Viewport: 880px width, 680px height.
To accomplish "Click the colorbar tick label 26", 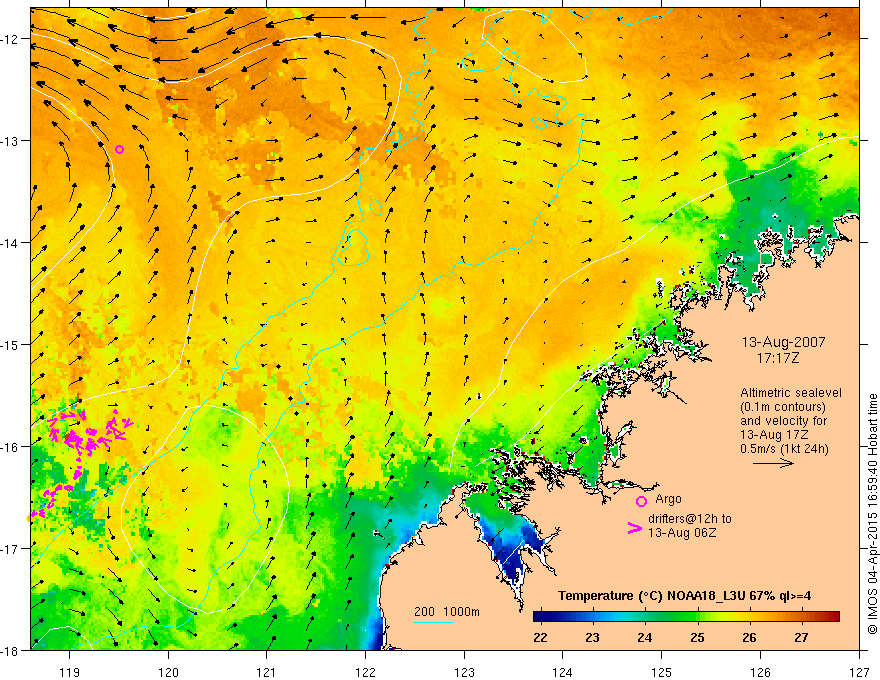I will 749,637.
